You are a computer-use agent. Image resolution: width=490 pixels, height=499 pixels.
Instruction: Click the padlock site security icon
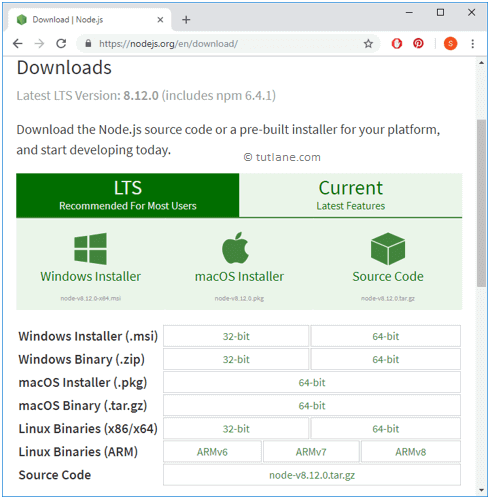click(x=88, y=43)
